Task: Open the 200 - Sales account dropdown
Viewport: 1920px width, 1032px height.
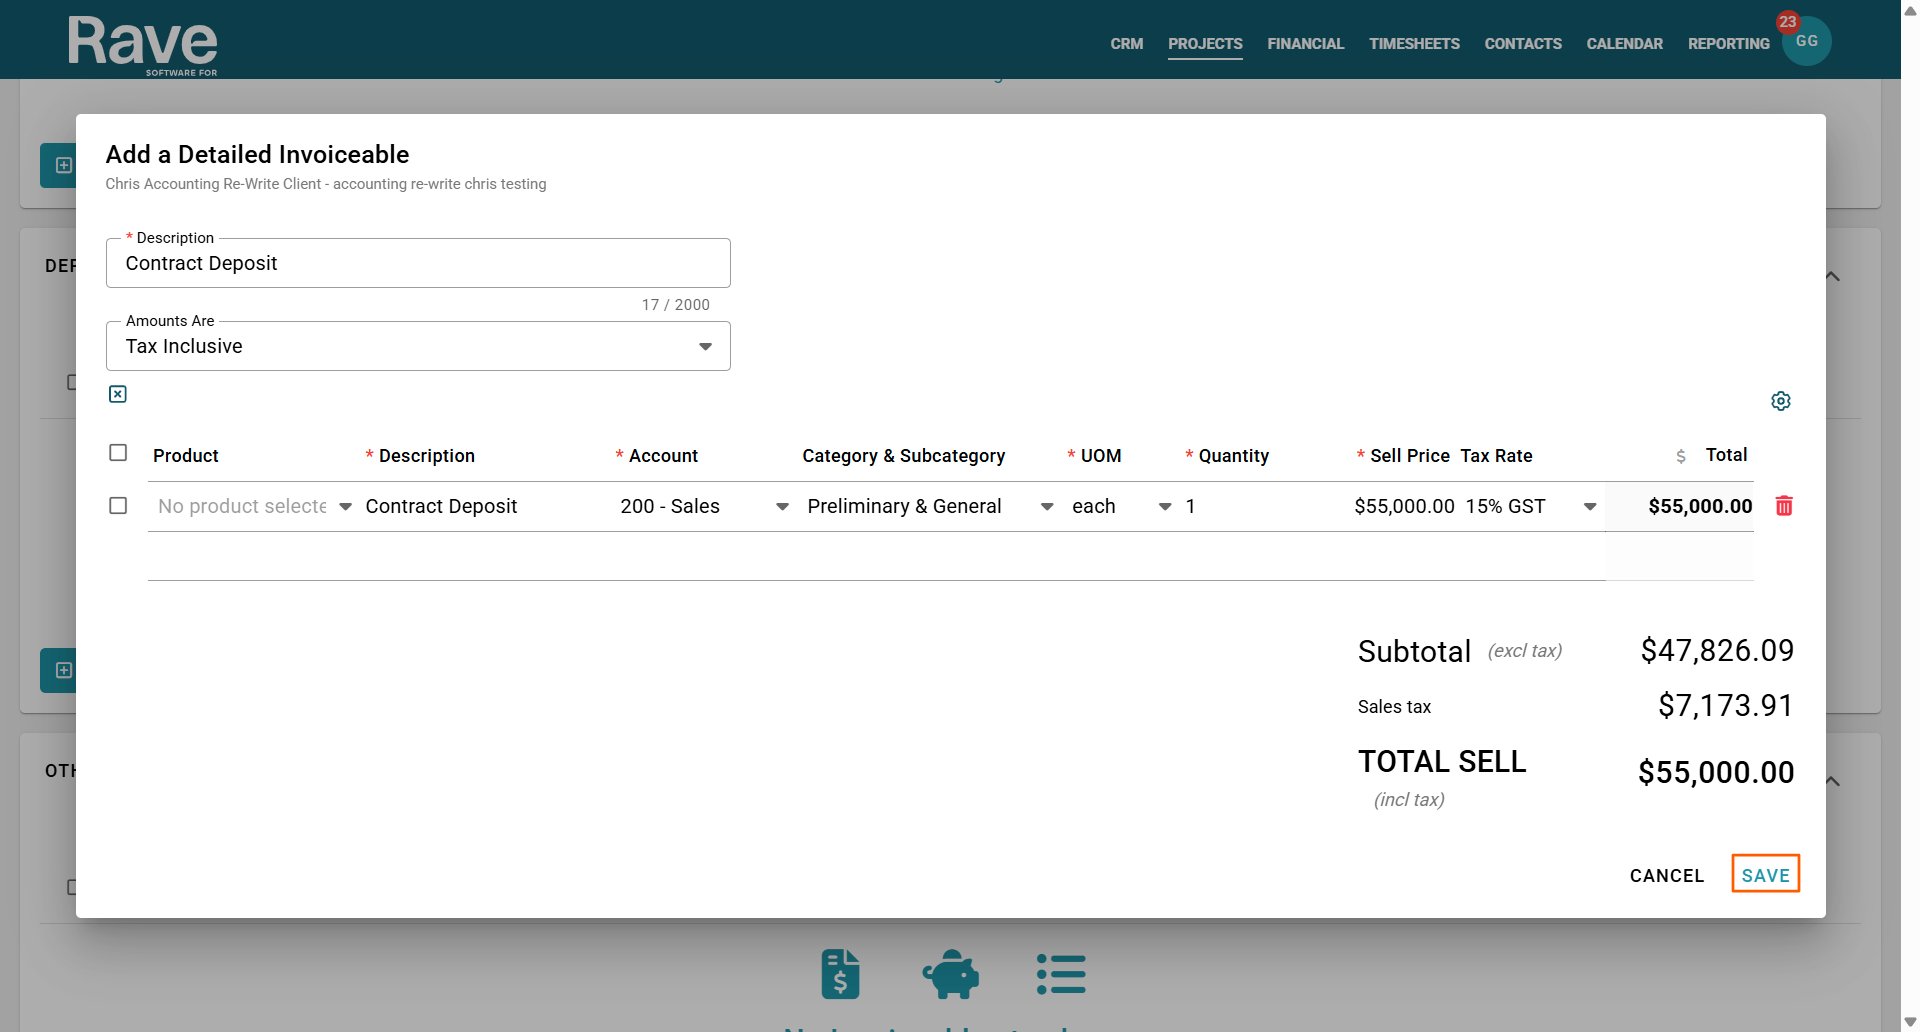Action: (703, 507)
